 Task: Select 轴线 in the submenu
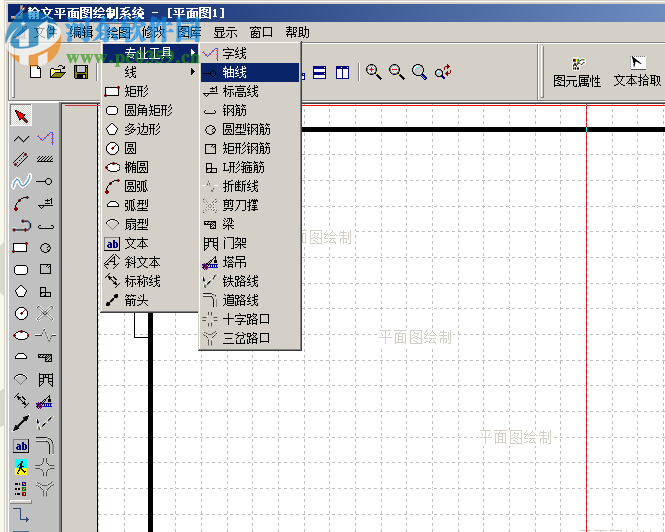[250, 73]
